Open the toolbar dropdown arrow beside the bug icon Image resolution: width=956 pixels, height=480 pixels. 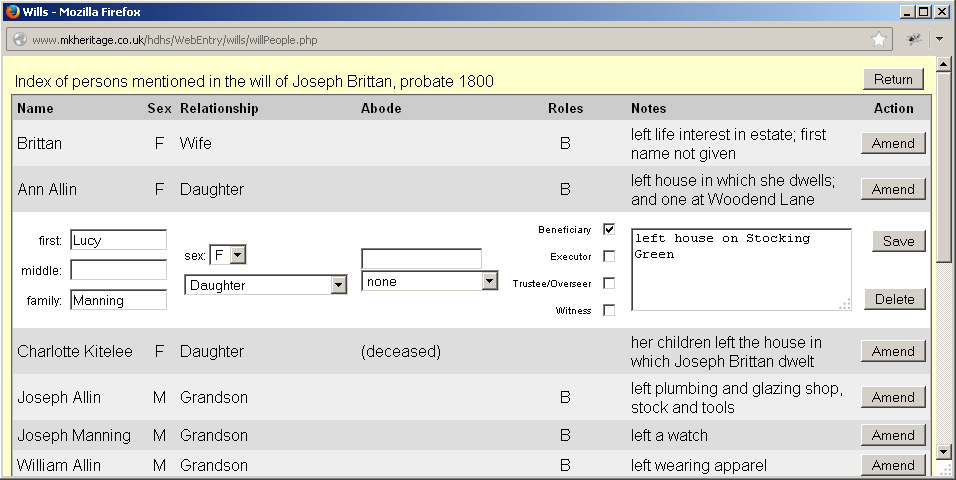[x=938, y=40]
